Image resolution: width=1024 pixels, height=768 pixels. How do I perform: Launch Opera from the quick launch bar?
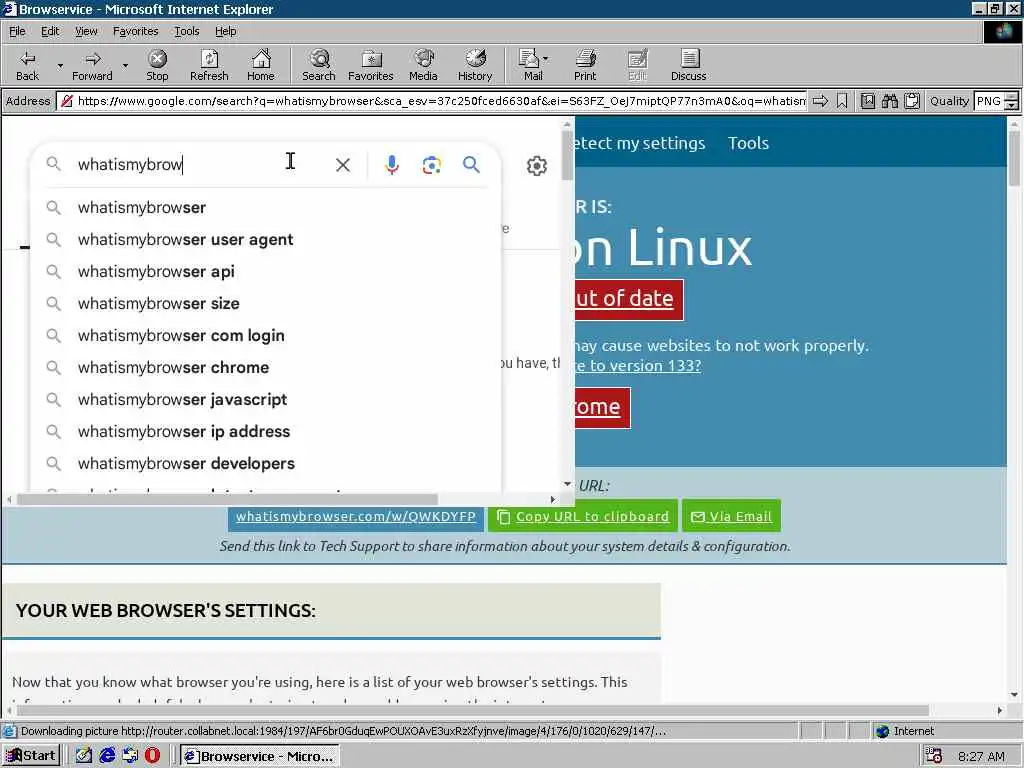(153, 756)
